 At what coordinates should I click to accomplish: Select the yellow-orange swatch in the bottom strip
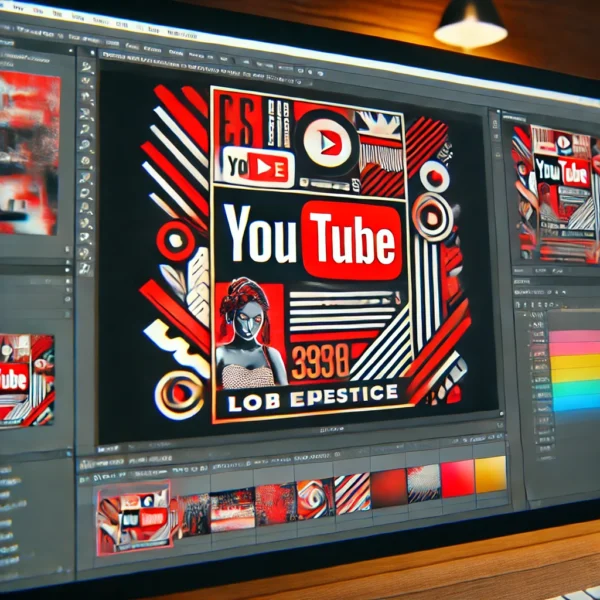[x=490, y=475]
